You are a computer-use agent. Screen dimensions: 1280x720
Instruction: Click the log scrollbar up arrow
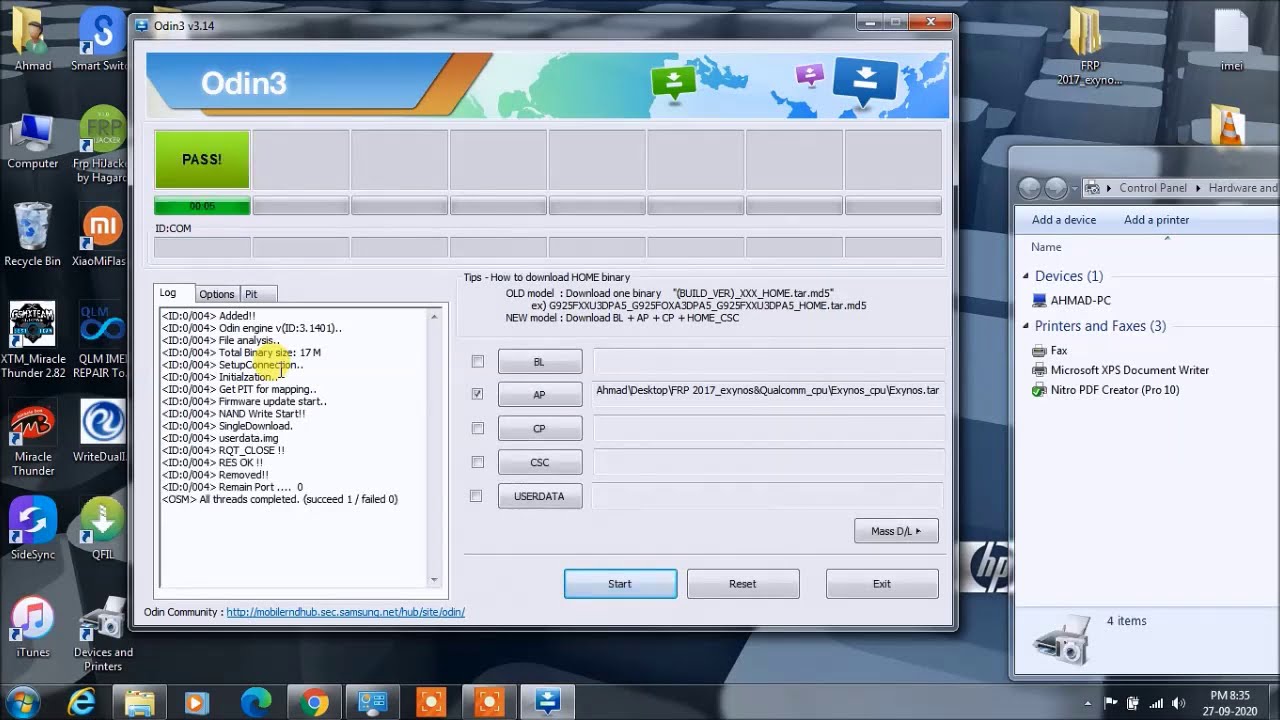point(434,316)
